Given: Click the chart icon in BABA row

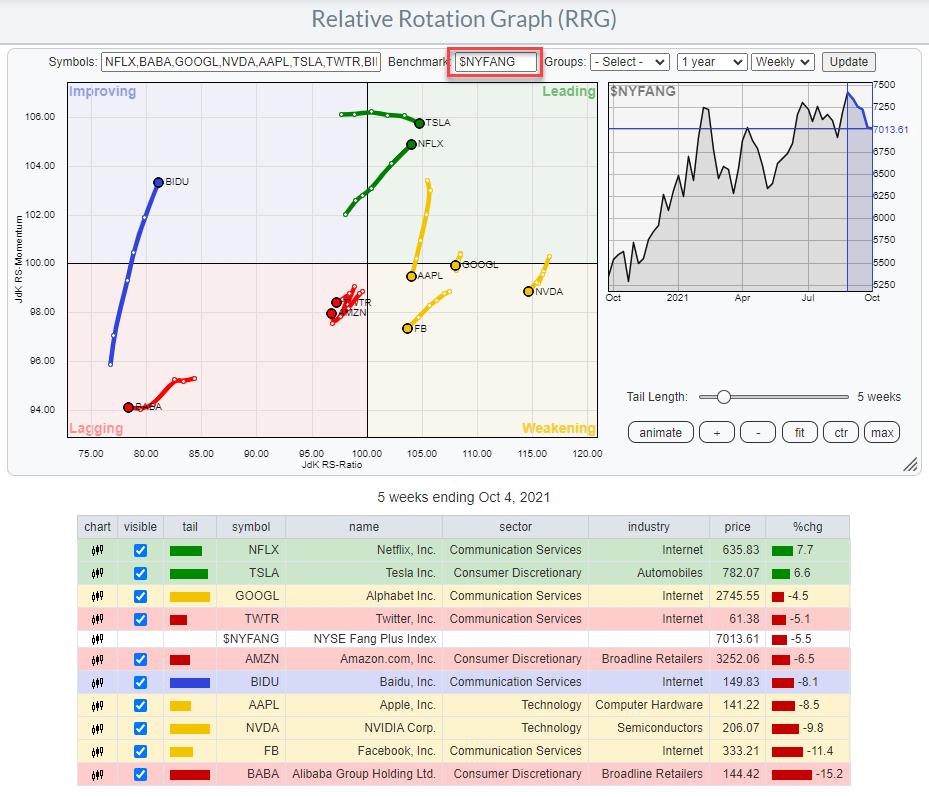Looking at the screenshot, I should (97, 774).
